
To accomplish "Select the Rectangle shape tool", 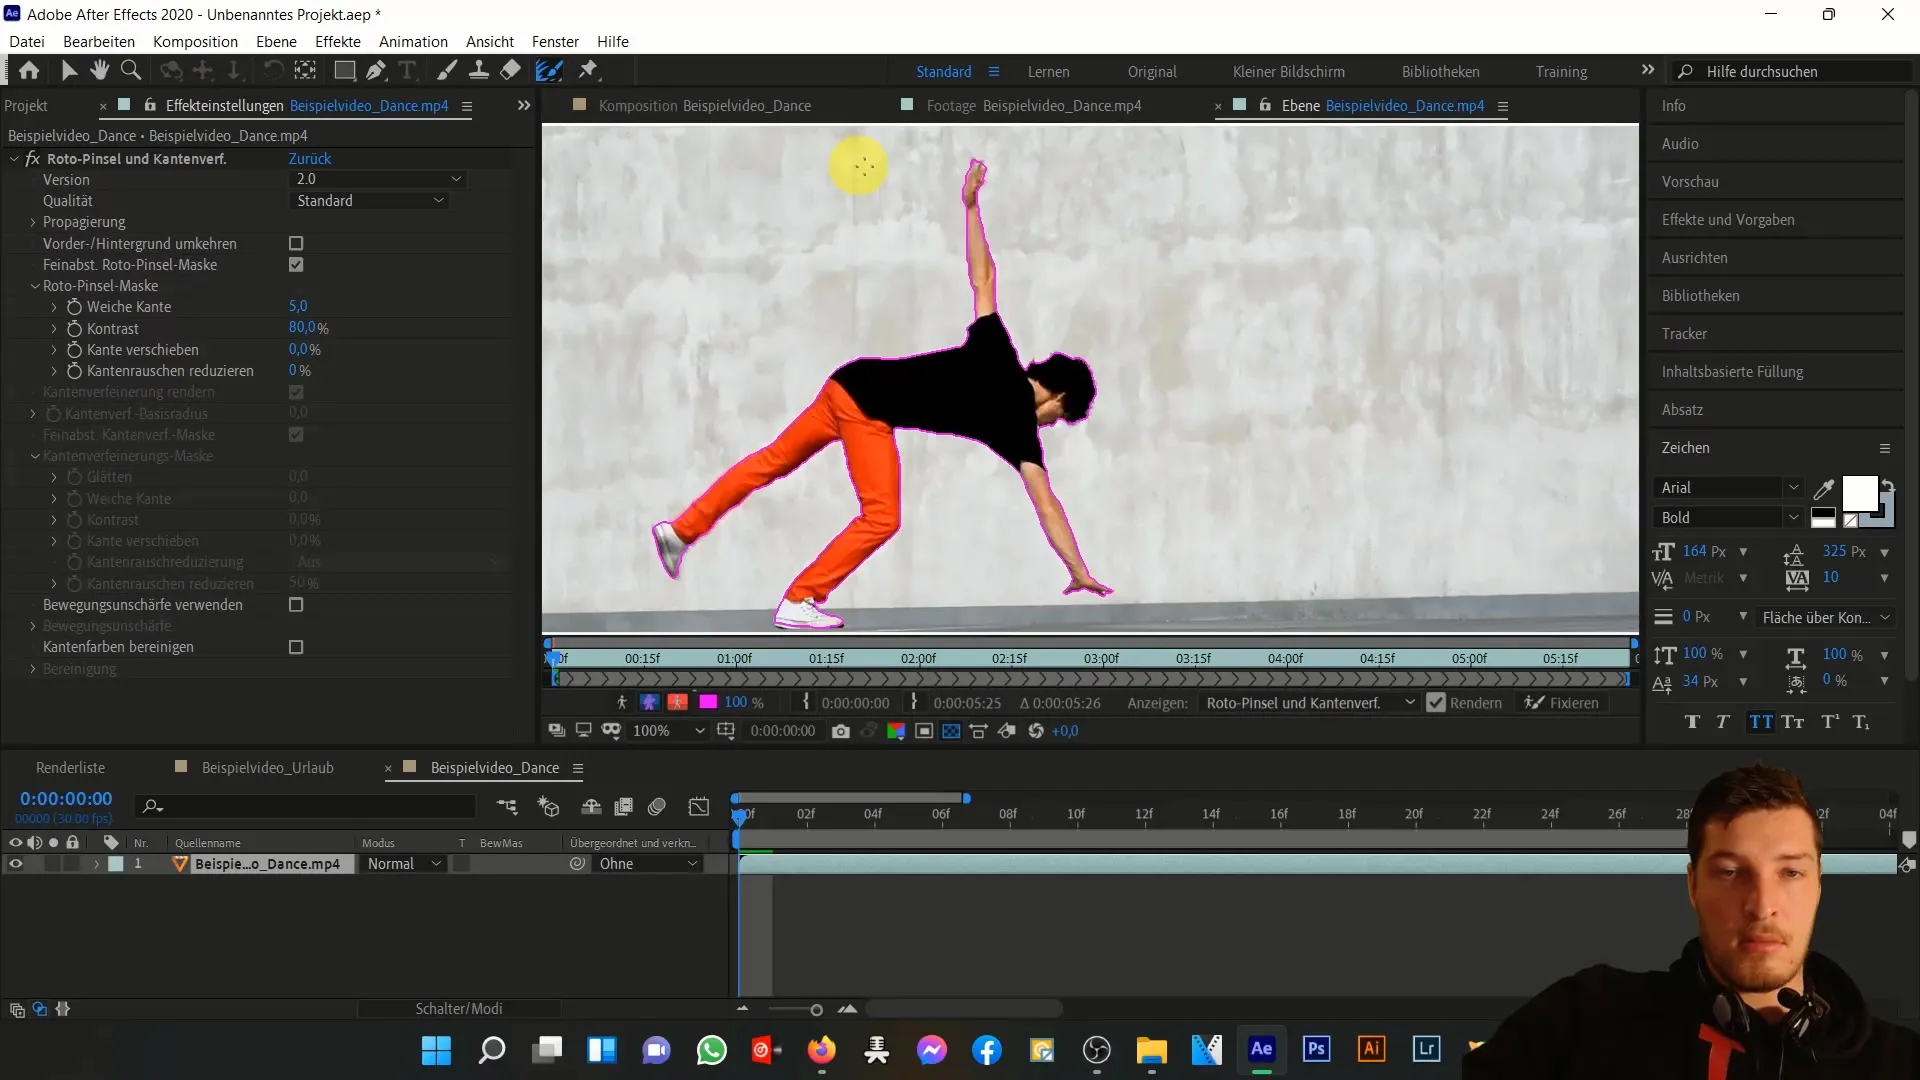I will (x=344, y=70).
